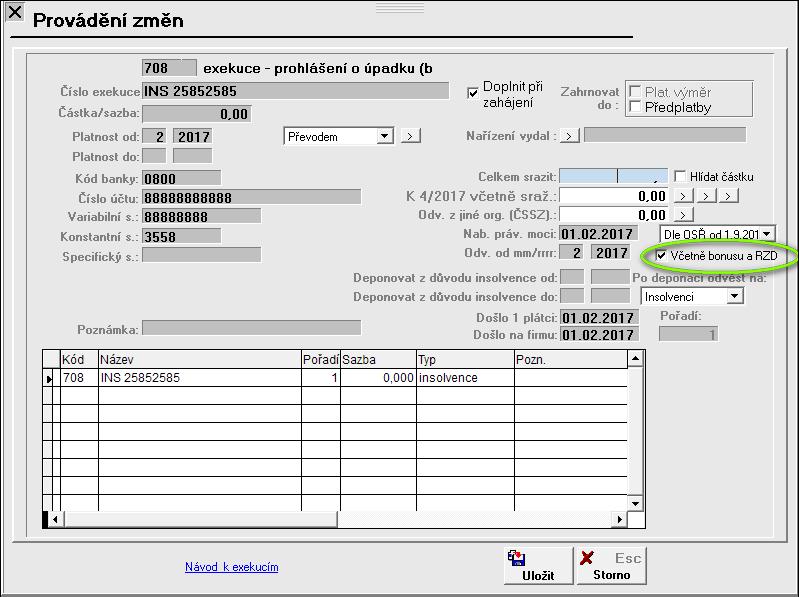
Task: Open the Návod k exekucím link
Action: coord(231,566)
